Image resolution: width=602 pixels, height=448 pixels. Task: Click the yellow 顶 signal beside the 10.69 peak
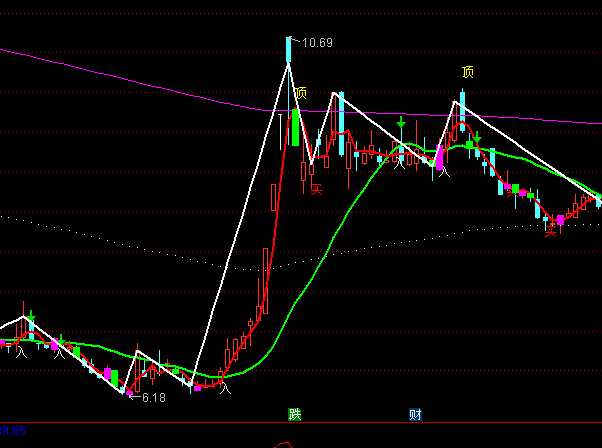click(x=301, y=93)
